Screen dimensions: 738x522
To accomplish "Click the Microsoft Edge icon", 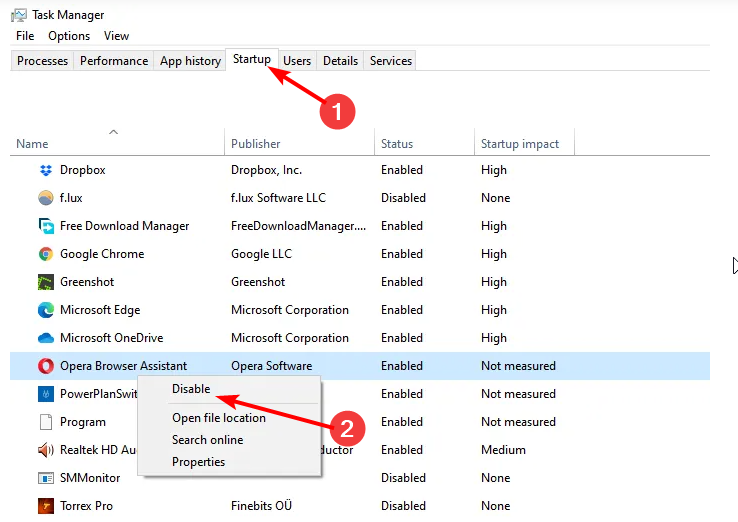I will click(x=46, y=310).
